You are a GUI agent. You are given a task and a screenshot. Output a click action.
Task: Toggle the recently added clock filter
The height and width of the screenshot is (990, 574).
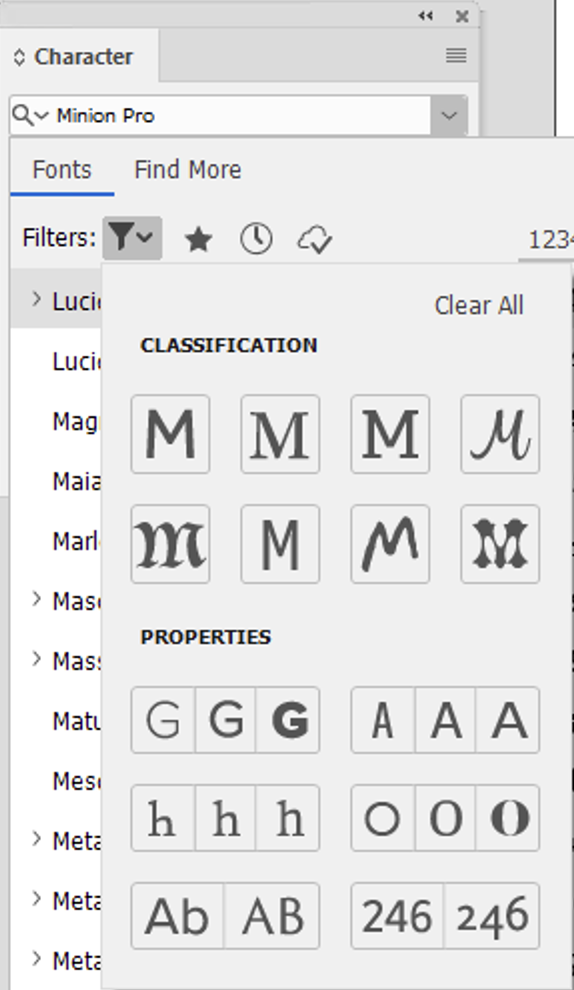pyautogui.click(x=256, y=239)
